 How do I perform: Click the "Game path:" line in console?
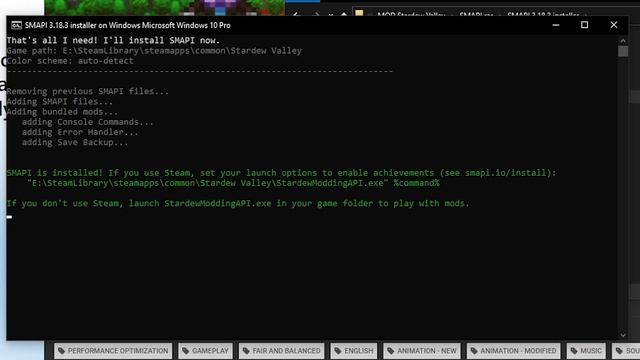(x=154, y=51)
